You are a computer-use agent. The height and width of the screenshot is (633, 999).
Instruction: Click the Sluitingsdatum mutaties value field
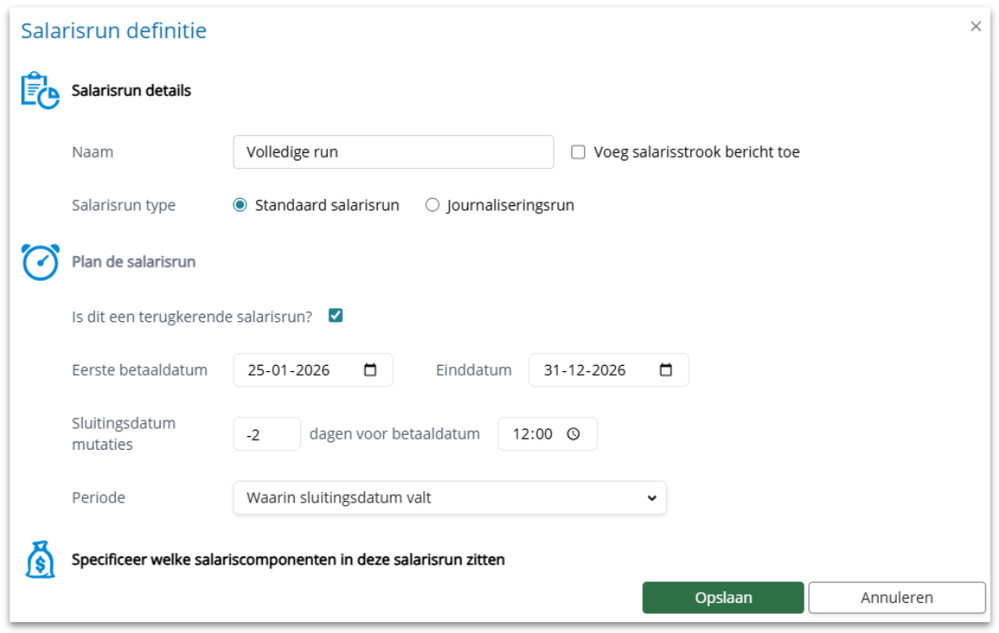pos(266,433)
